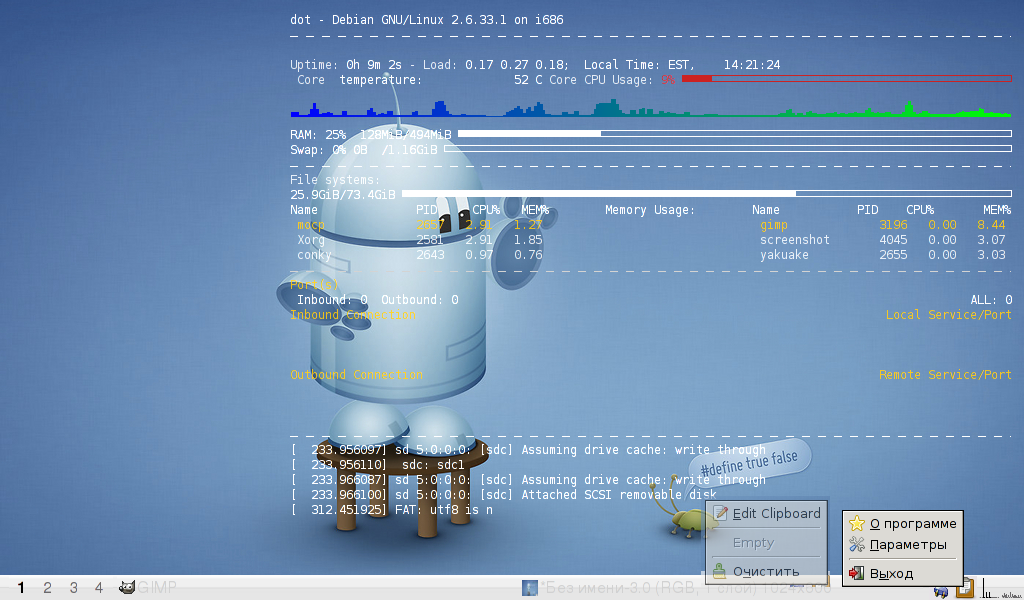
Task: Click the 'gimp' memory usage row name
Action: pos(774,225)
